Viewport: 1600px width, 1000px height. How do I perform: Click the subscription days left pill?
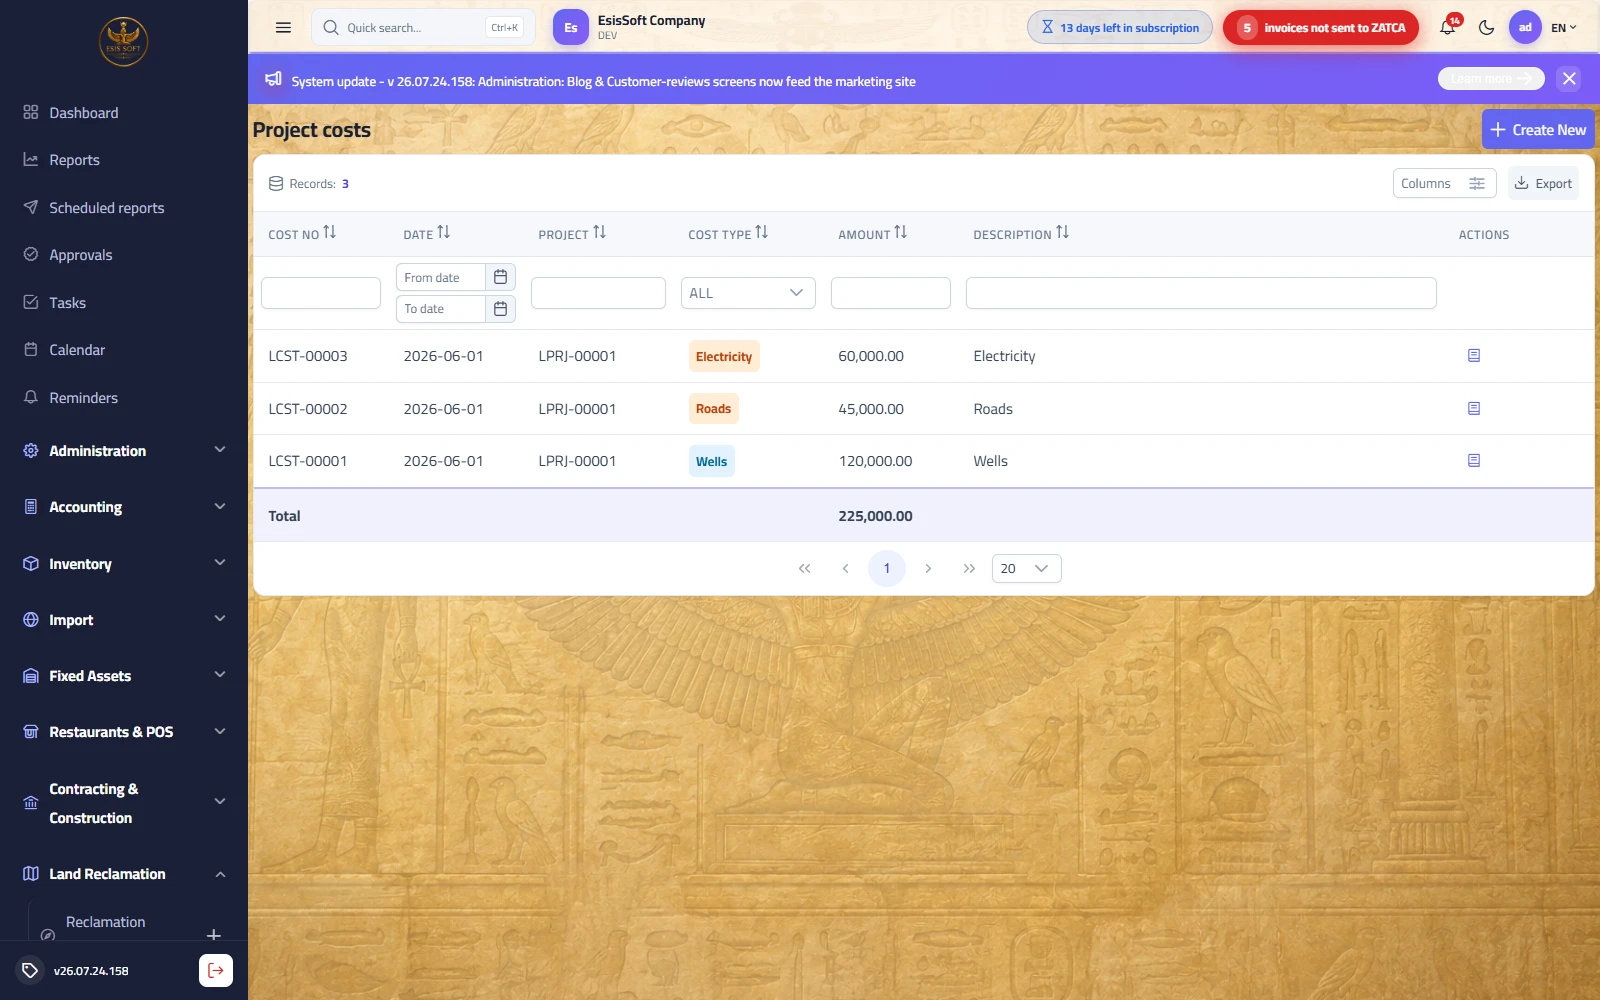[x=1119, y=28]
